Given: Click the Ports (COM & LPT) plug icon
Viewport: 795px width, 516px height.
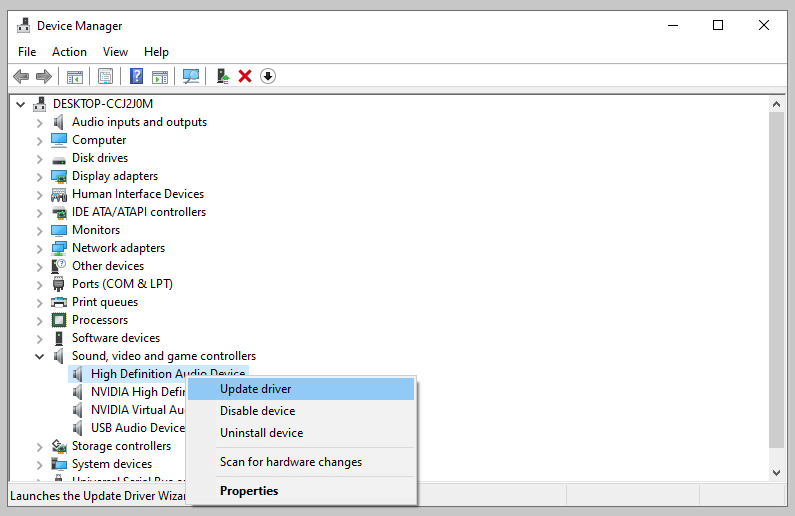Looking at the screenshot, I should (59, 284).
